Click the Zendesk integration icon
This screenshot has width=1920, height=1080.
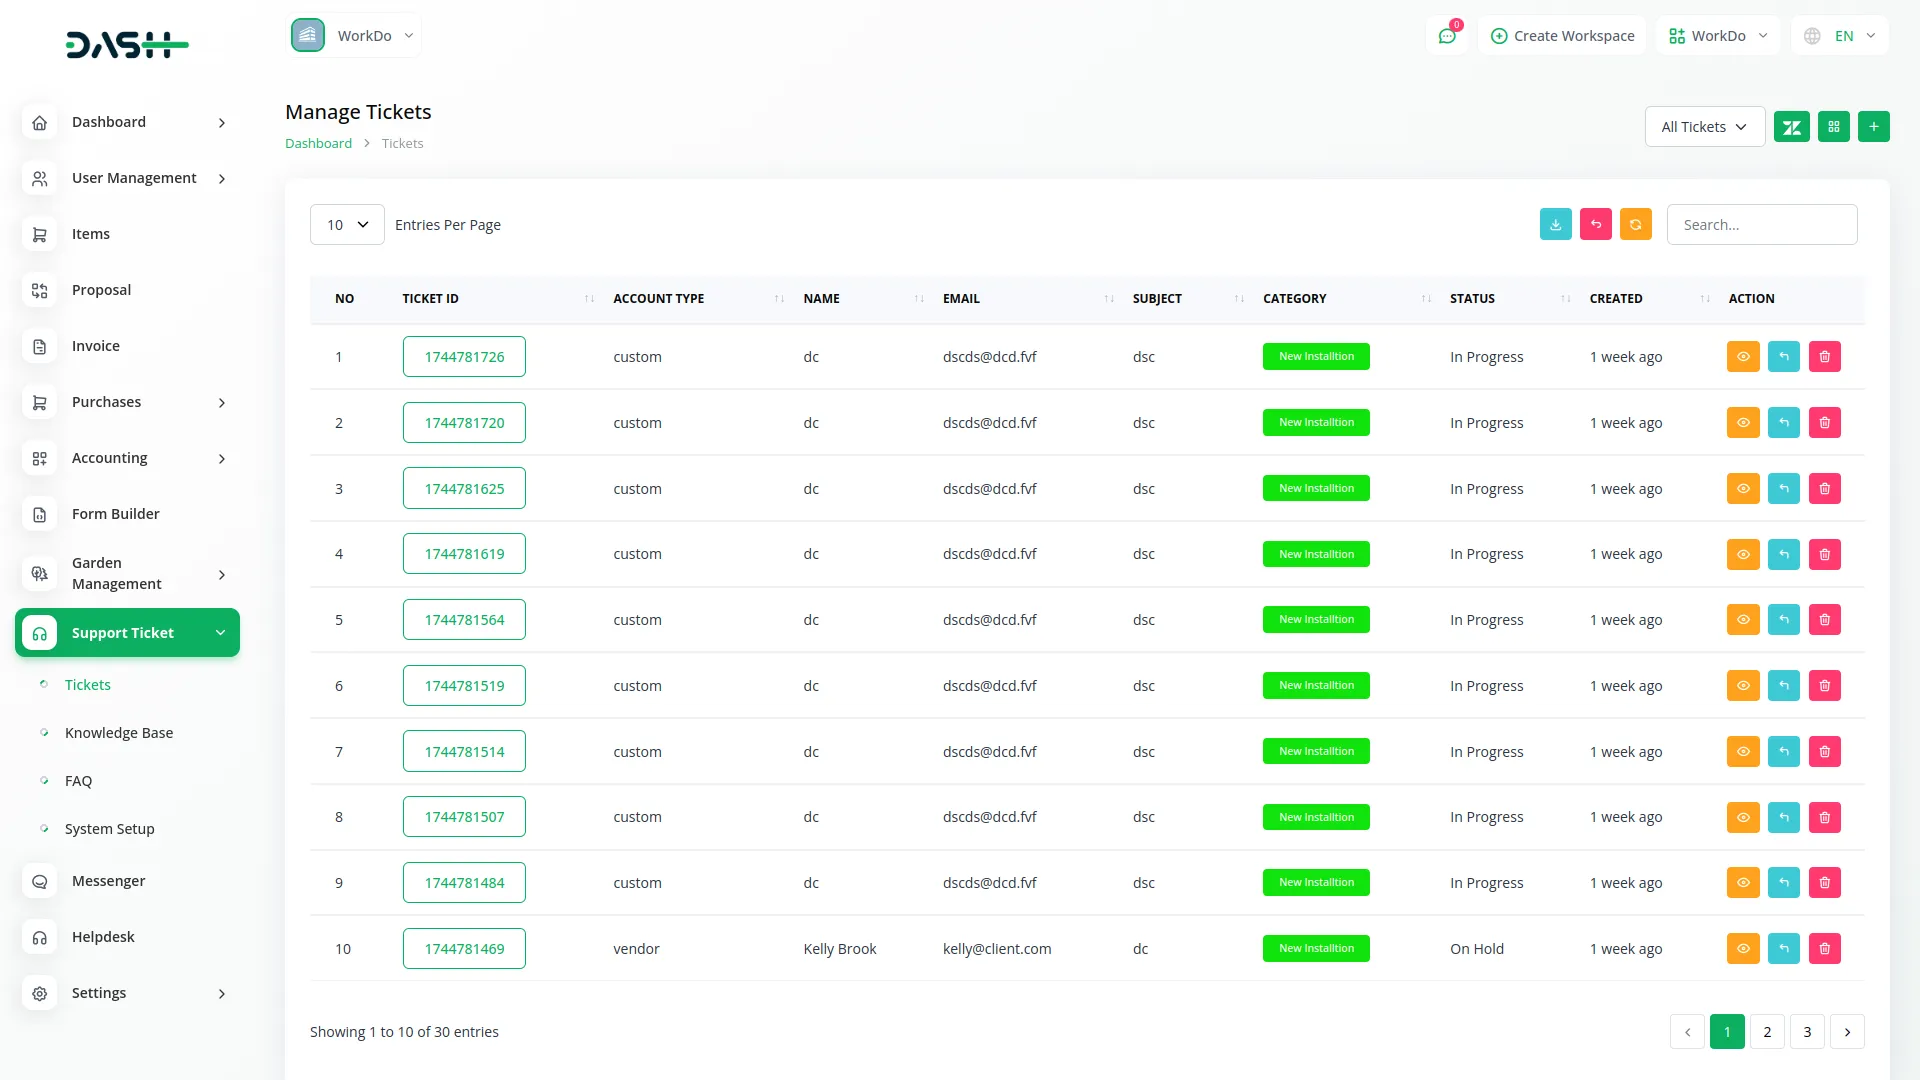point(1792,126)
